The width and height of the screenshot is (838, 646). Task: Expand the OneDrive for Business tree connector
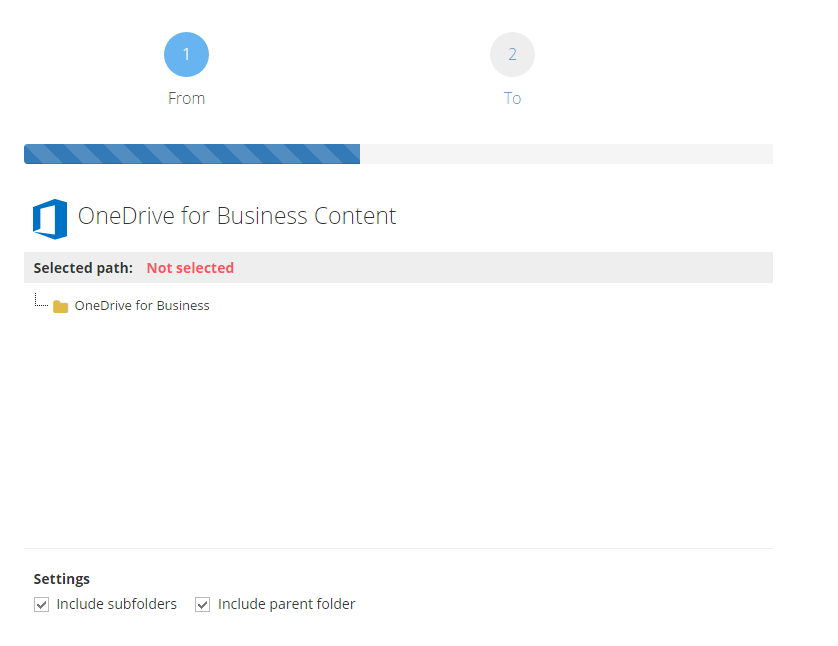coord(41,300)
